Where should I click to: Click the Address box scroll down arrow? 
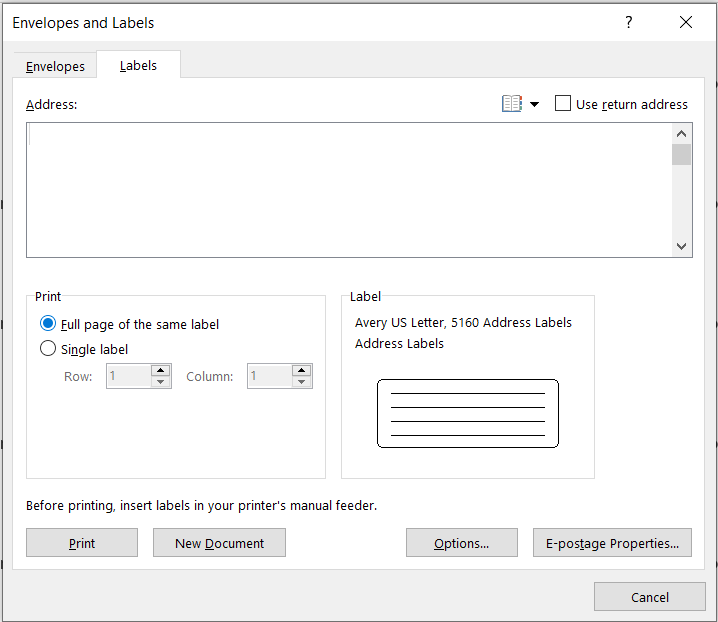click(x=681, y=246)
